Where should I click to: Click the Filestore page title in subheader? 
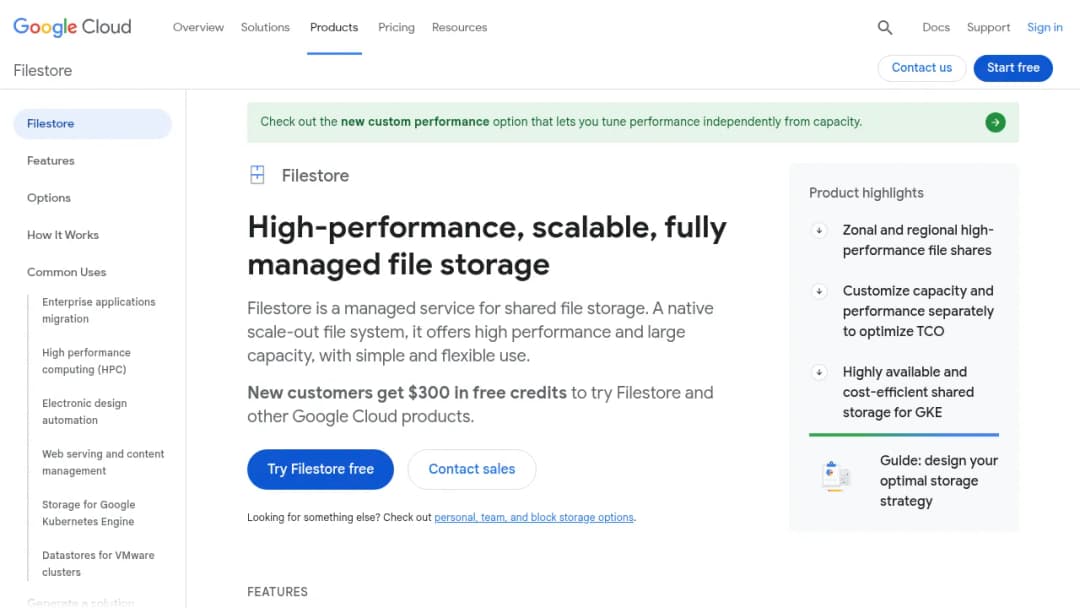point(43,70)
